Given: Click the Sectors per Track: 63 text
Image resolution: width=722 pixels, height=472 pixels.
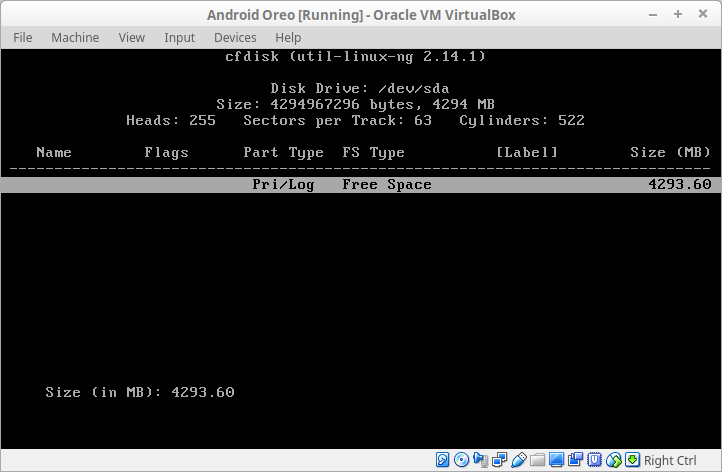Looking at the screenshot, I should click(x=338, y=121).
